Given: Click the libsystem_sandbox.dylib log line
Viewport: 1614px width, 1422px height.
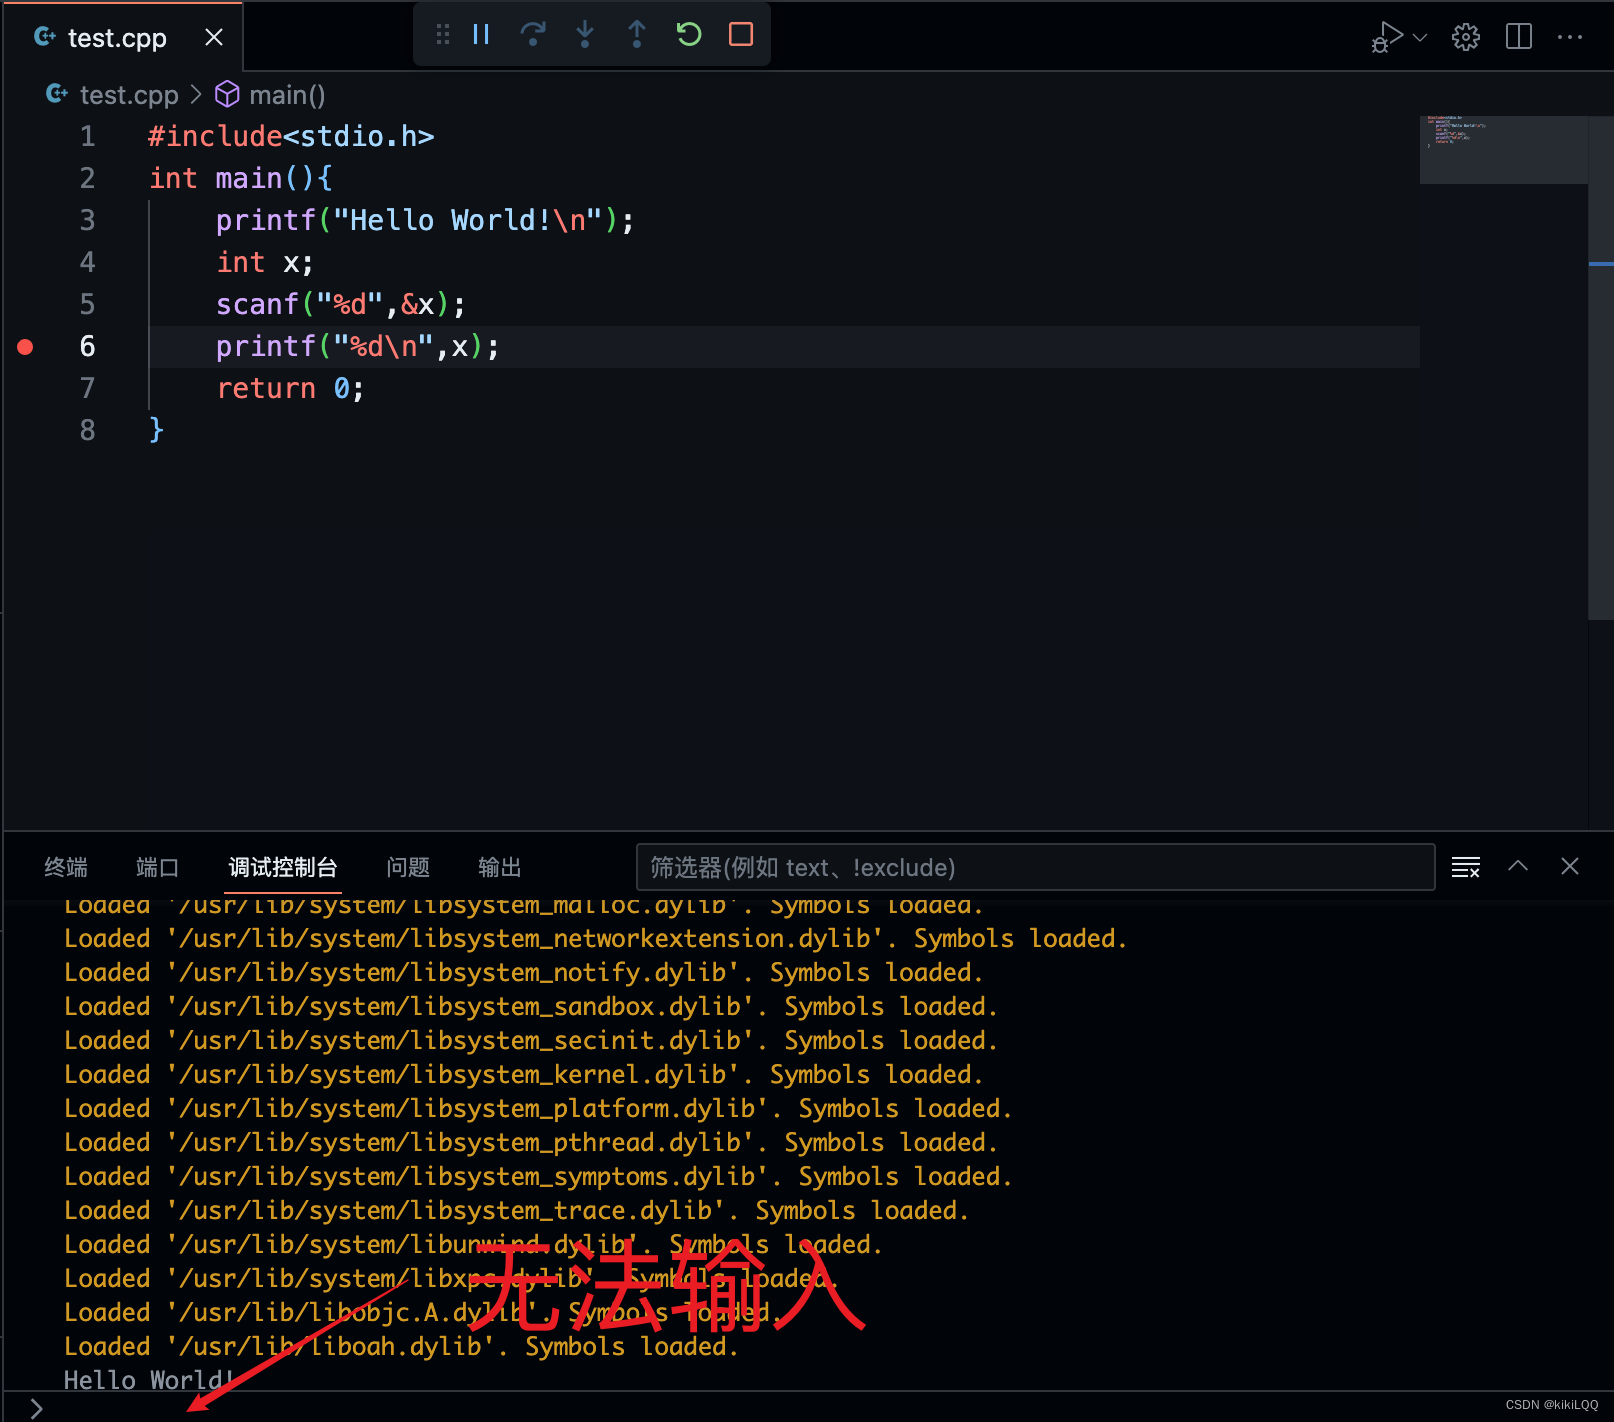Looking at the screenshot, I should coord(531,1007).
